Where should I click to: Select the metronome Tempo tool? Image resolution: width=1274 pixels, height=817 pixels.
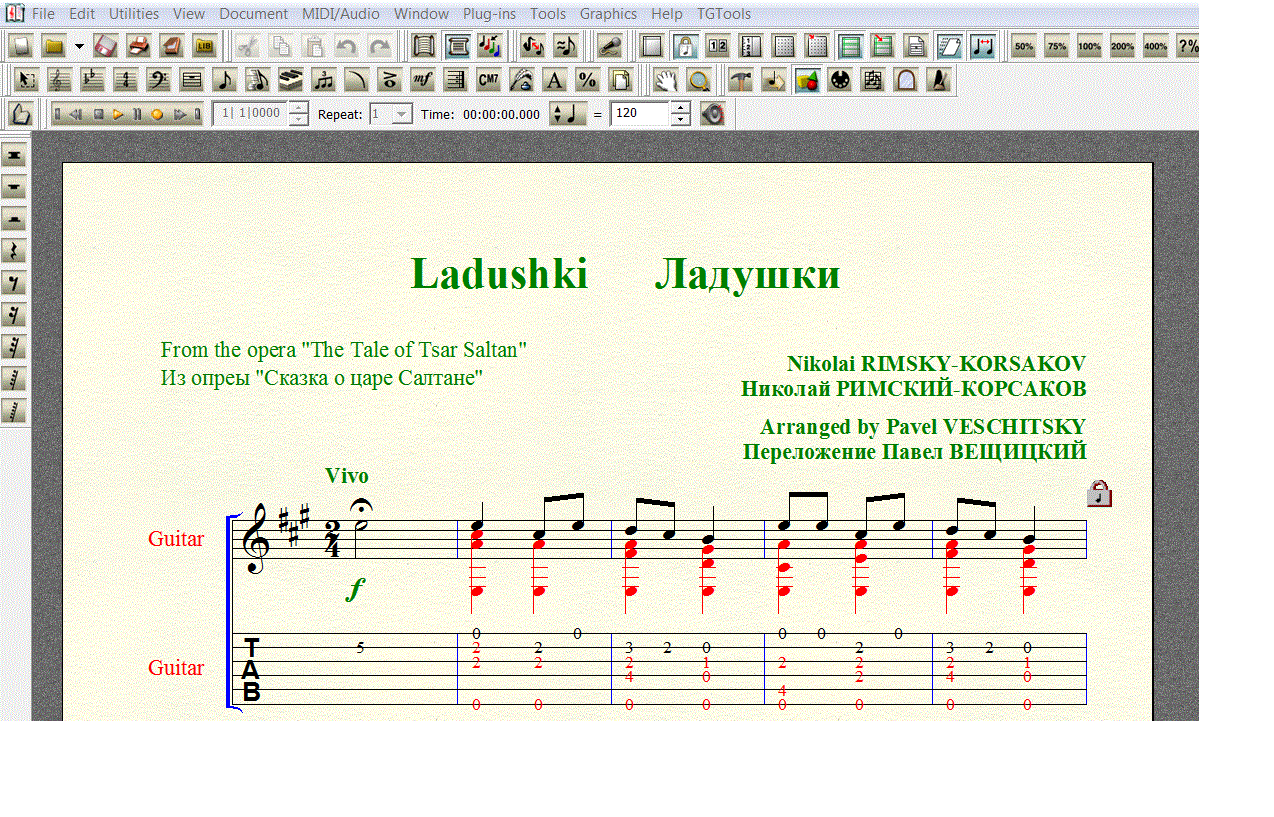click(939, 80)
